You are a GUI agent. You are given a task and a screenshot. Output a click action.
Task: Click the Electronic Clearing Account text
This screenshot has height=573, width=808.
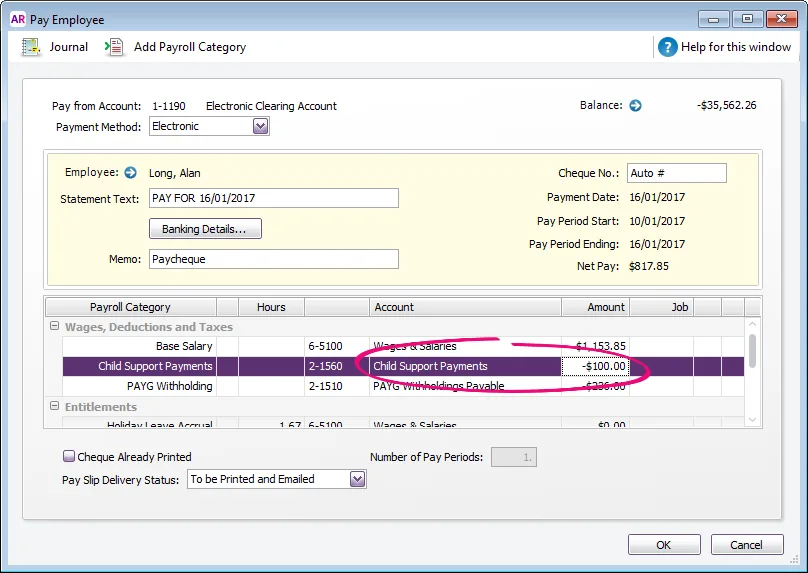(271, 106)
